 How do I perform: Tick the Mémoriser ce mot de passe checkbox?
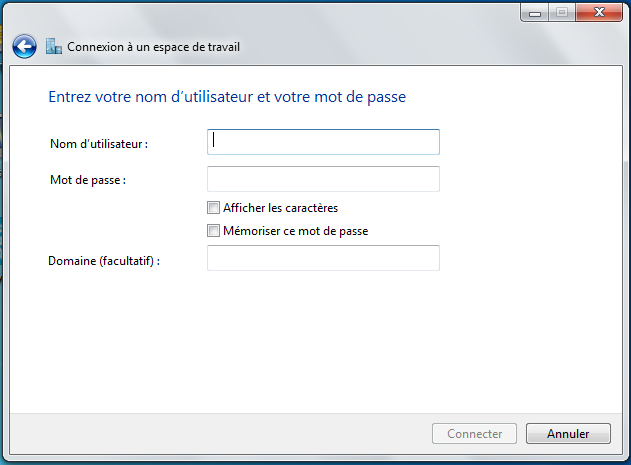click(x=213, y=231)
